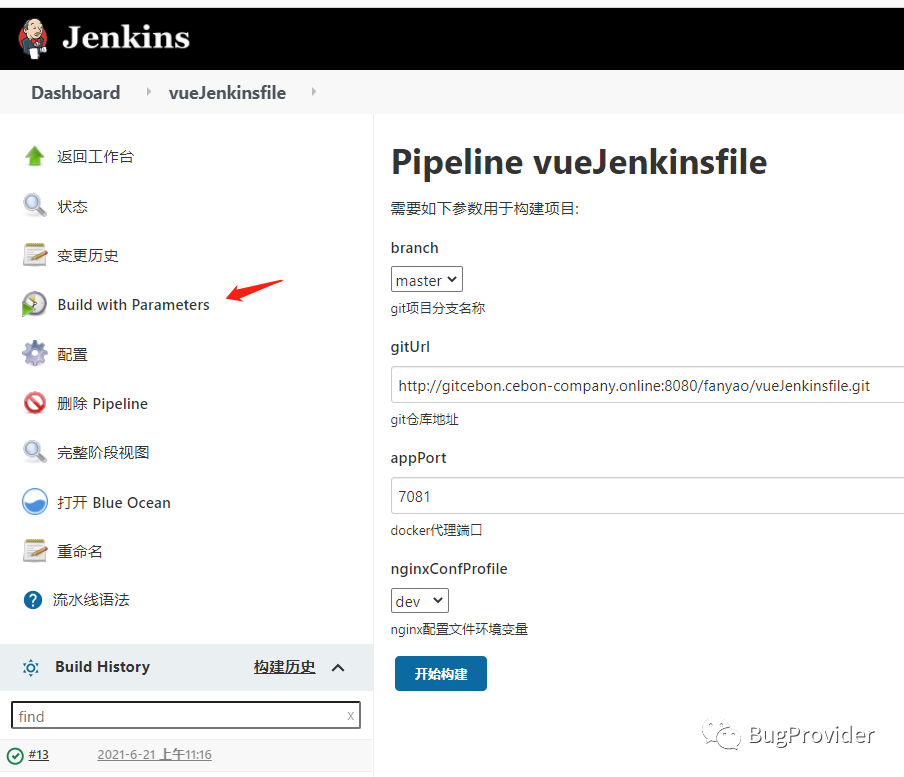The width and height of the screenshot is (904, 777).
Task: Open 完整阶段视图 from the sidebar
Action: coord(103,453)
